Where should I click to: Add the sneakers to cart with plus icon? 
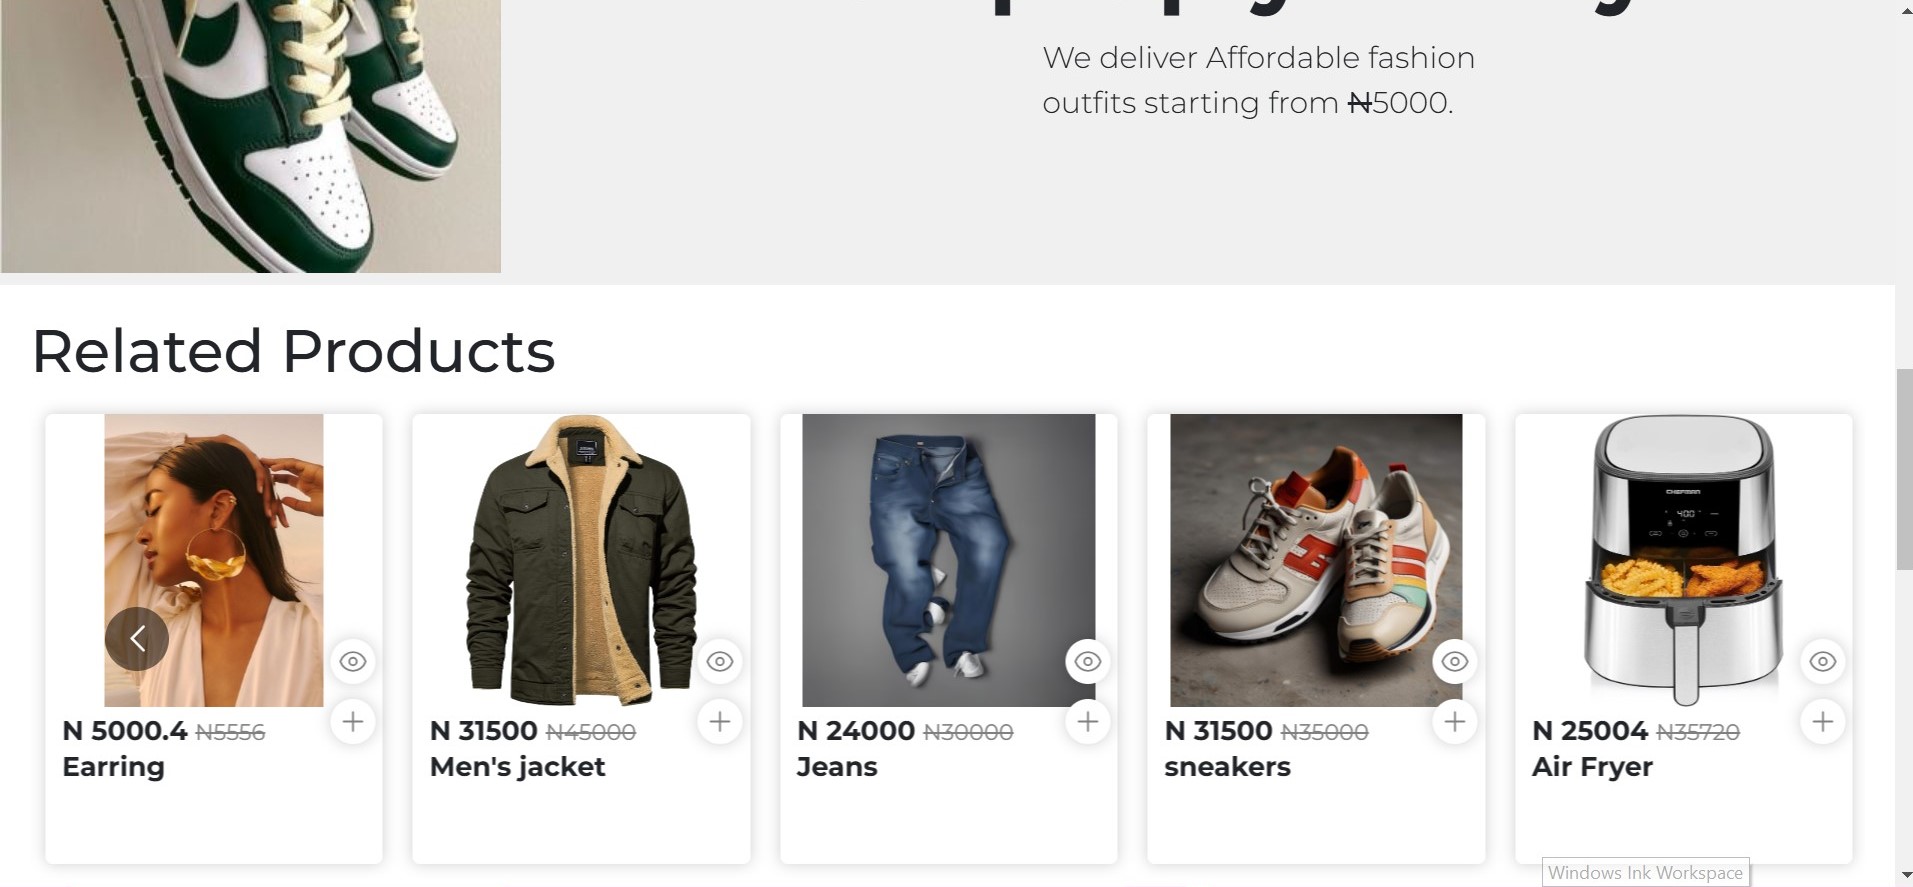click(1454, 721)
